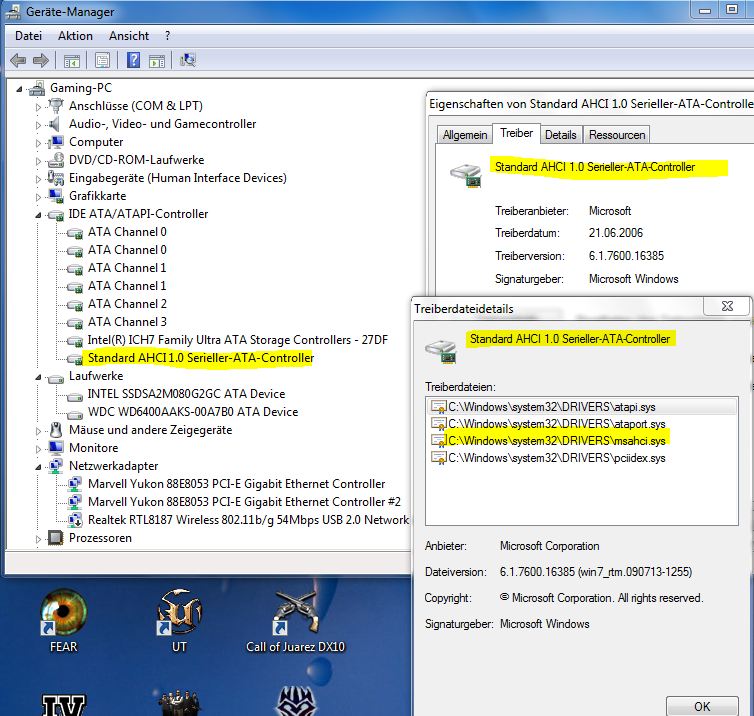754x716 pixels.
Task: Select Intel(R) ICH7 Family Ultra ATA item
Action: [x=237, y=340]
